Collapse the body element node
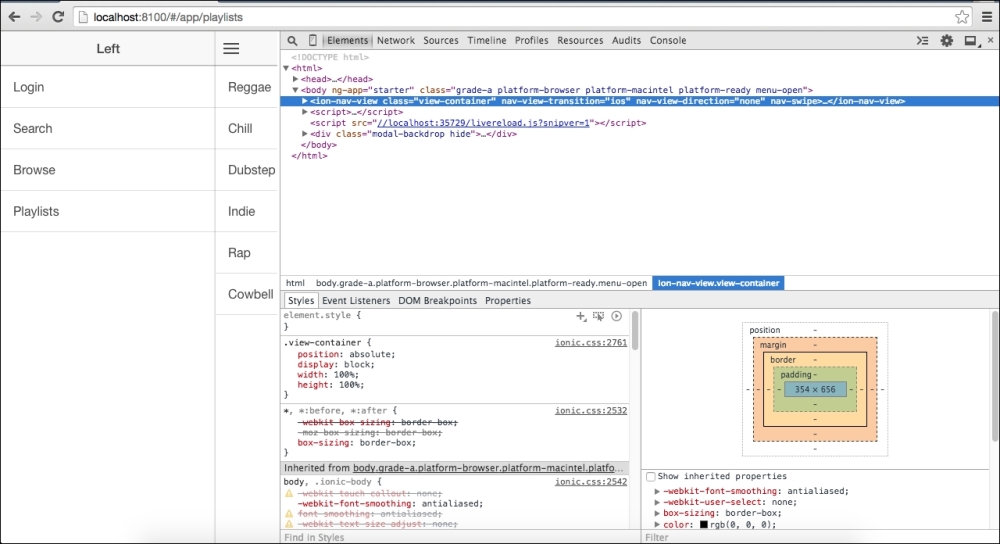1000x544 pixels. (296, 90)
